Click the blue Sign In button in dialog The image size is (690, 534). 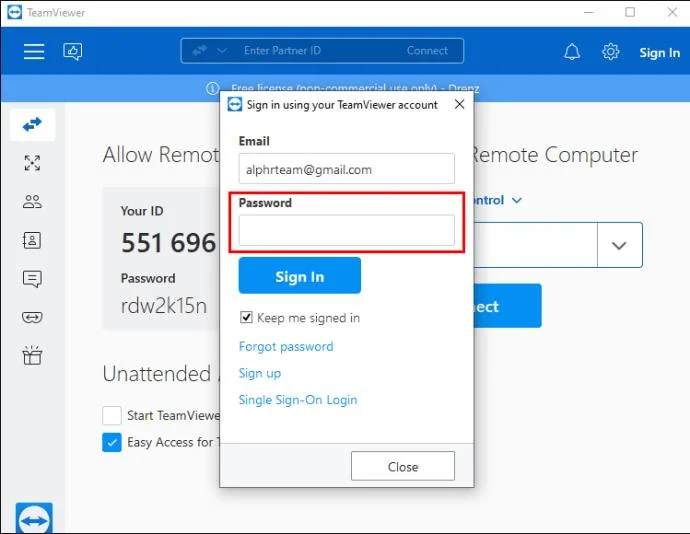[x=300, y=276]
